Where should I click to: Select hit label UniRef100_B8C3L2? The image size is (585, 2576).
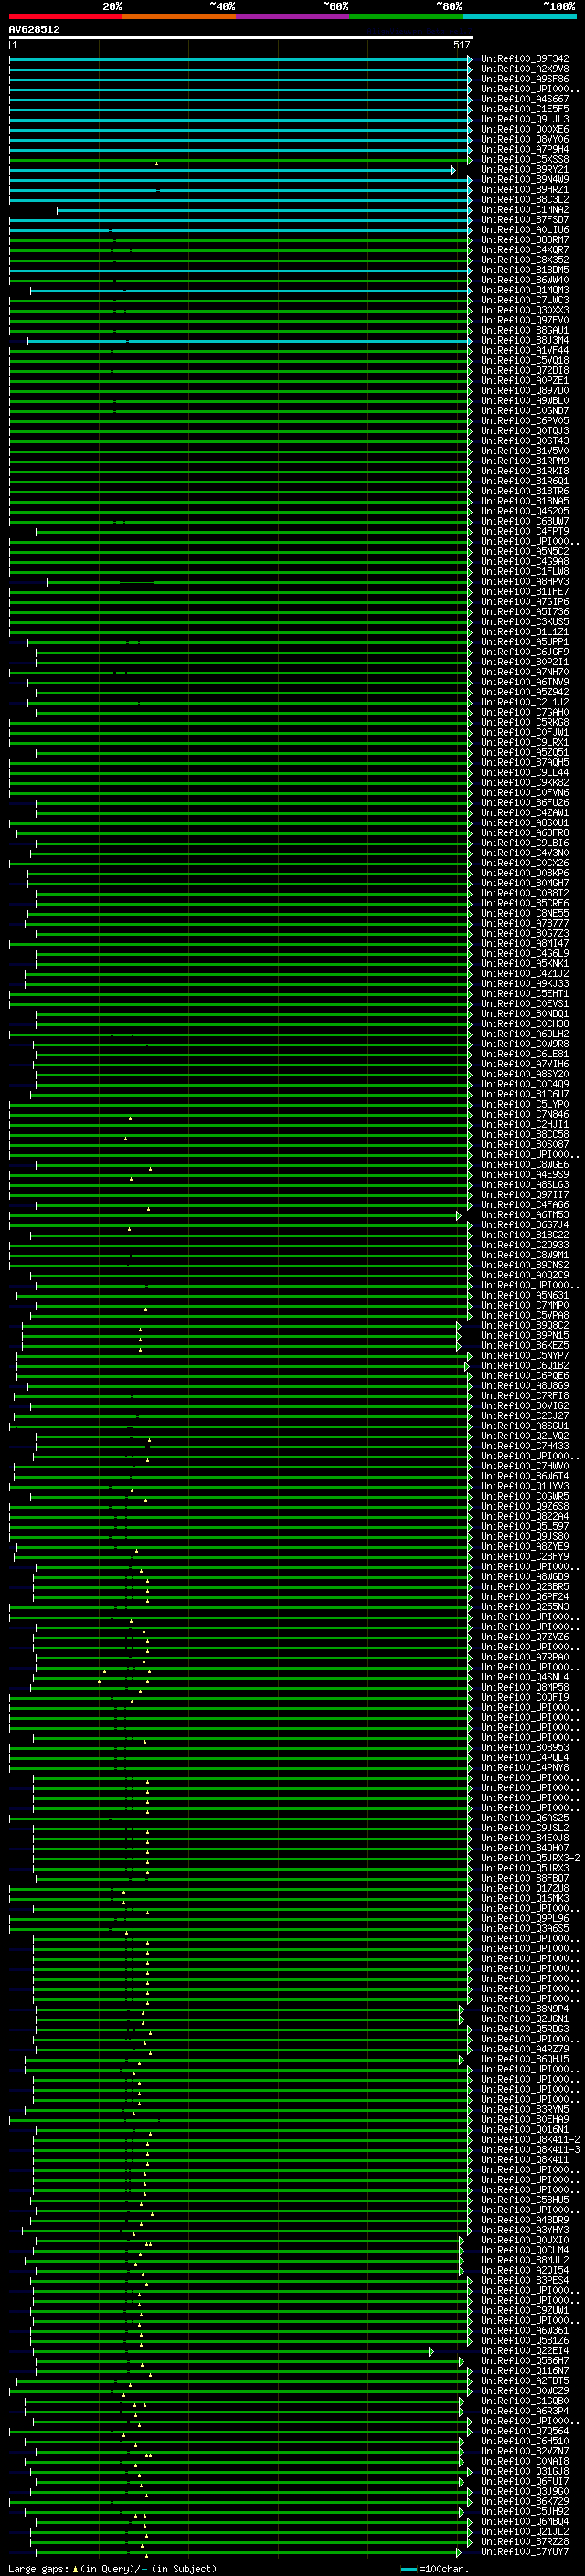click(x=525, y=200)
